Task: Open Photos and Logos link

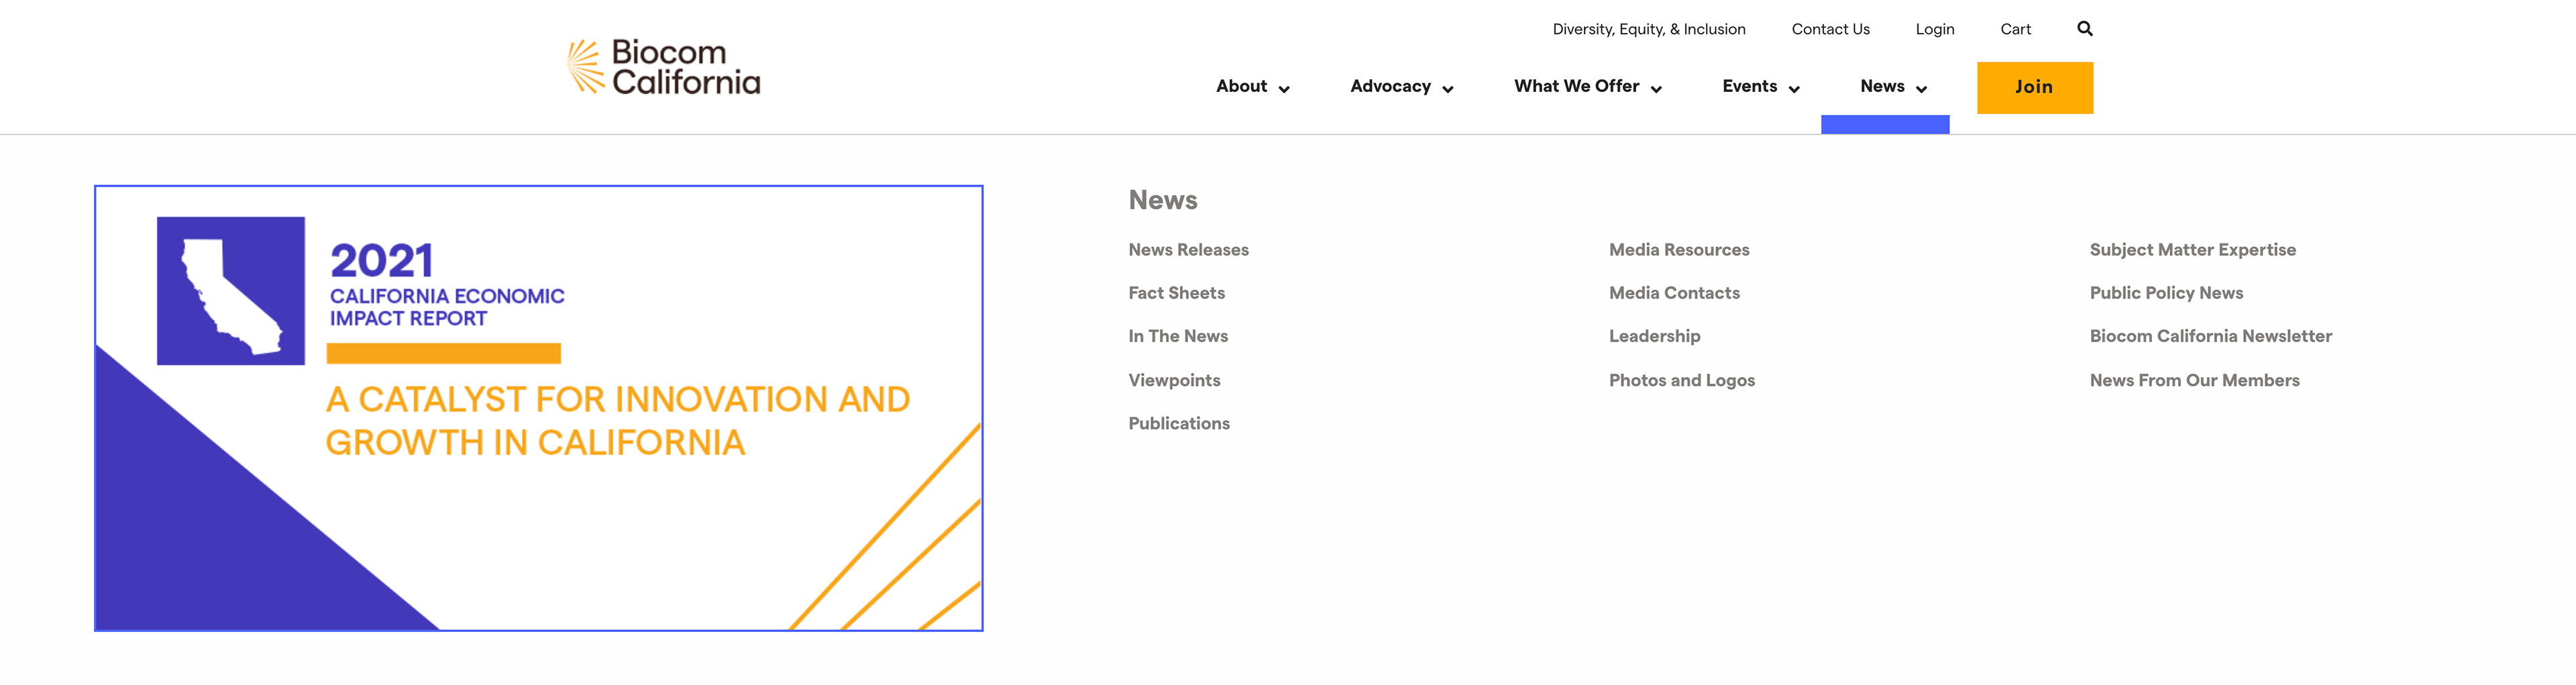Action: [x=1681, y=380]
